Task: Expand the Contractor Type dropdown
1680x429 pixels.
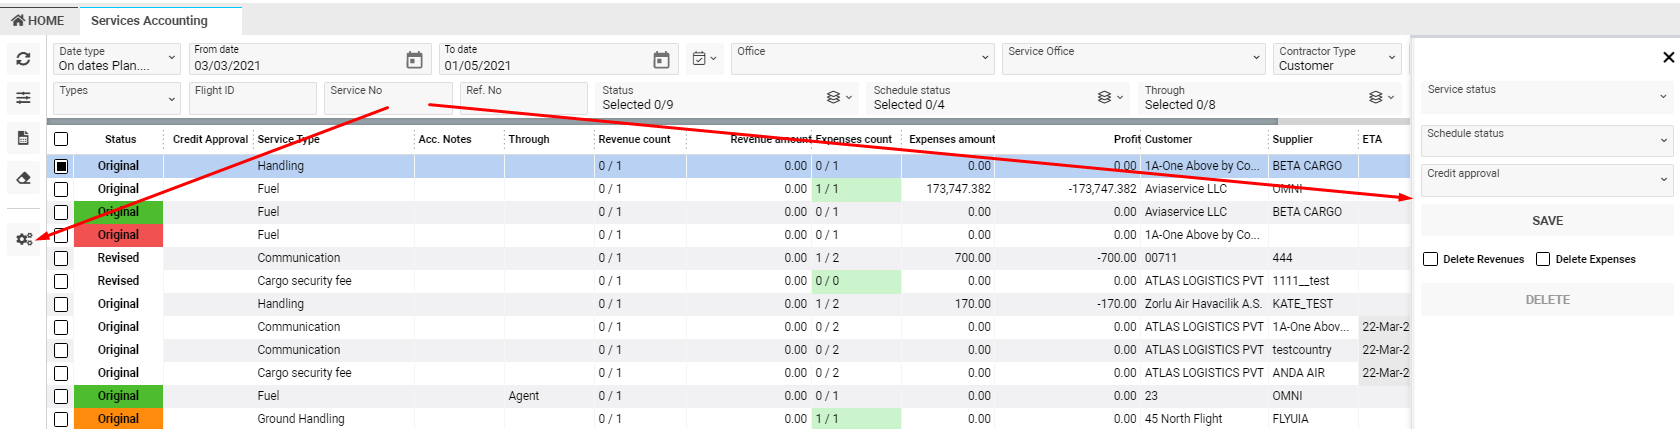Action: click(x=1337, y=59)
